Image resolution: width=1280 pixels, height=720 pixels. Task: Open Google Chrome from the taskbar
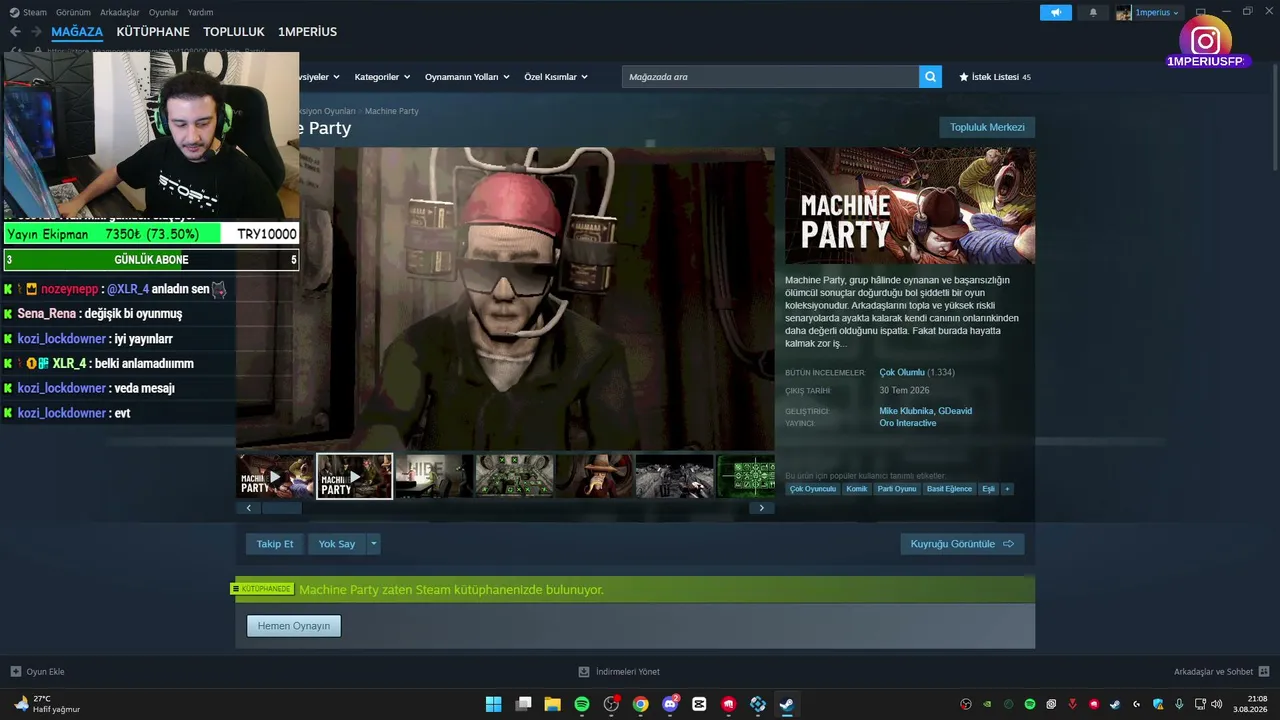(x=640, y=704)
